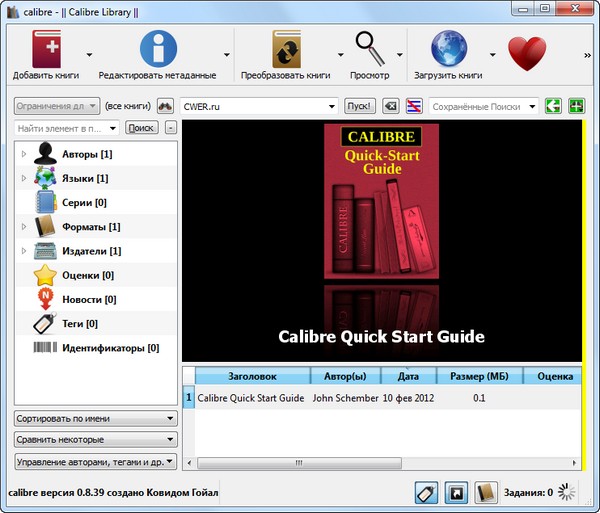Expand the Publishers [1] tree node
600x513 pixels.
pyautogui.click(x=24, y=251)
